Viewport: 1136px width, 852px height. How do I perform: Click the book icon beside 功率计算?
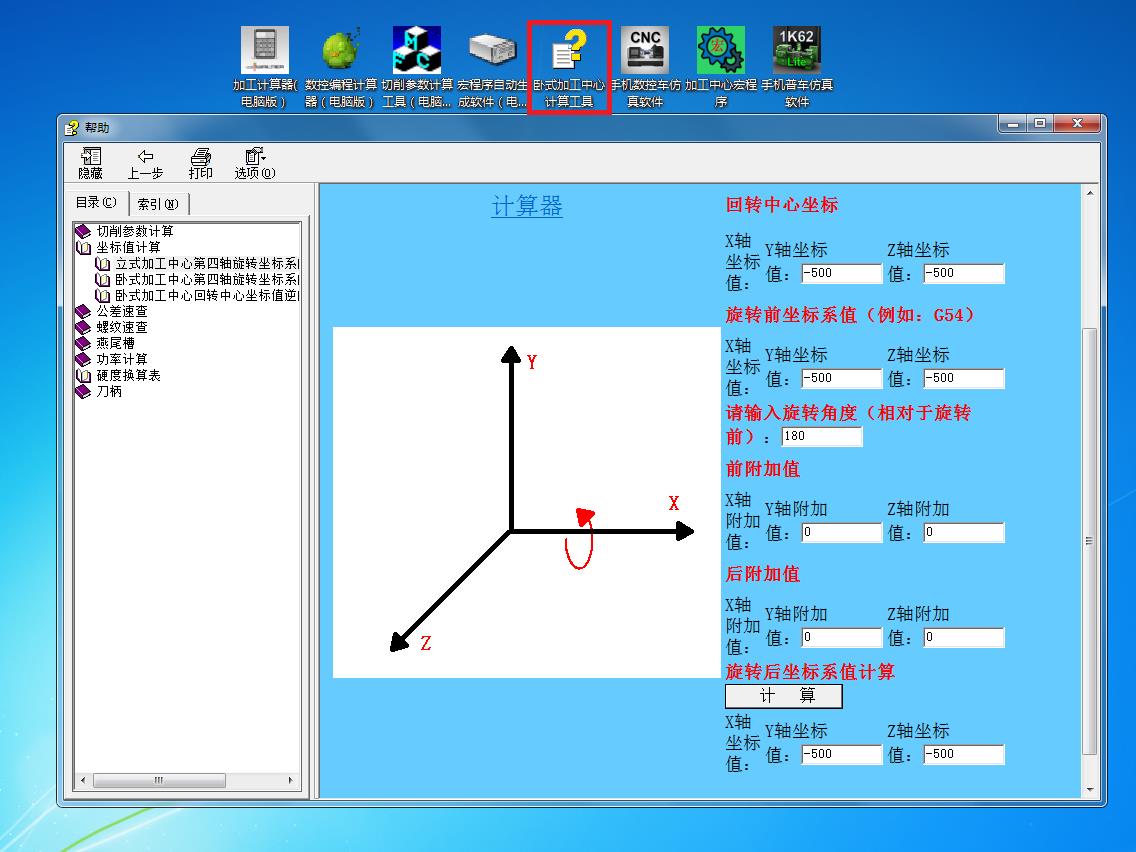tap(83, 359)
